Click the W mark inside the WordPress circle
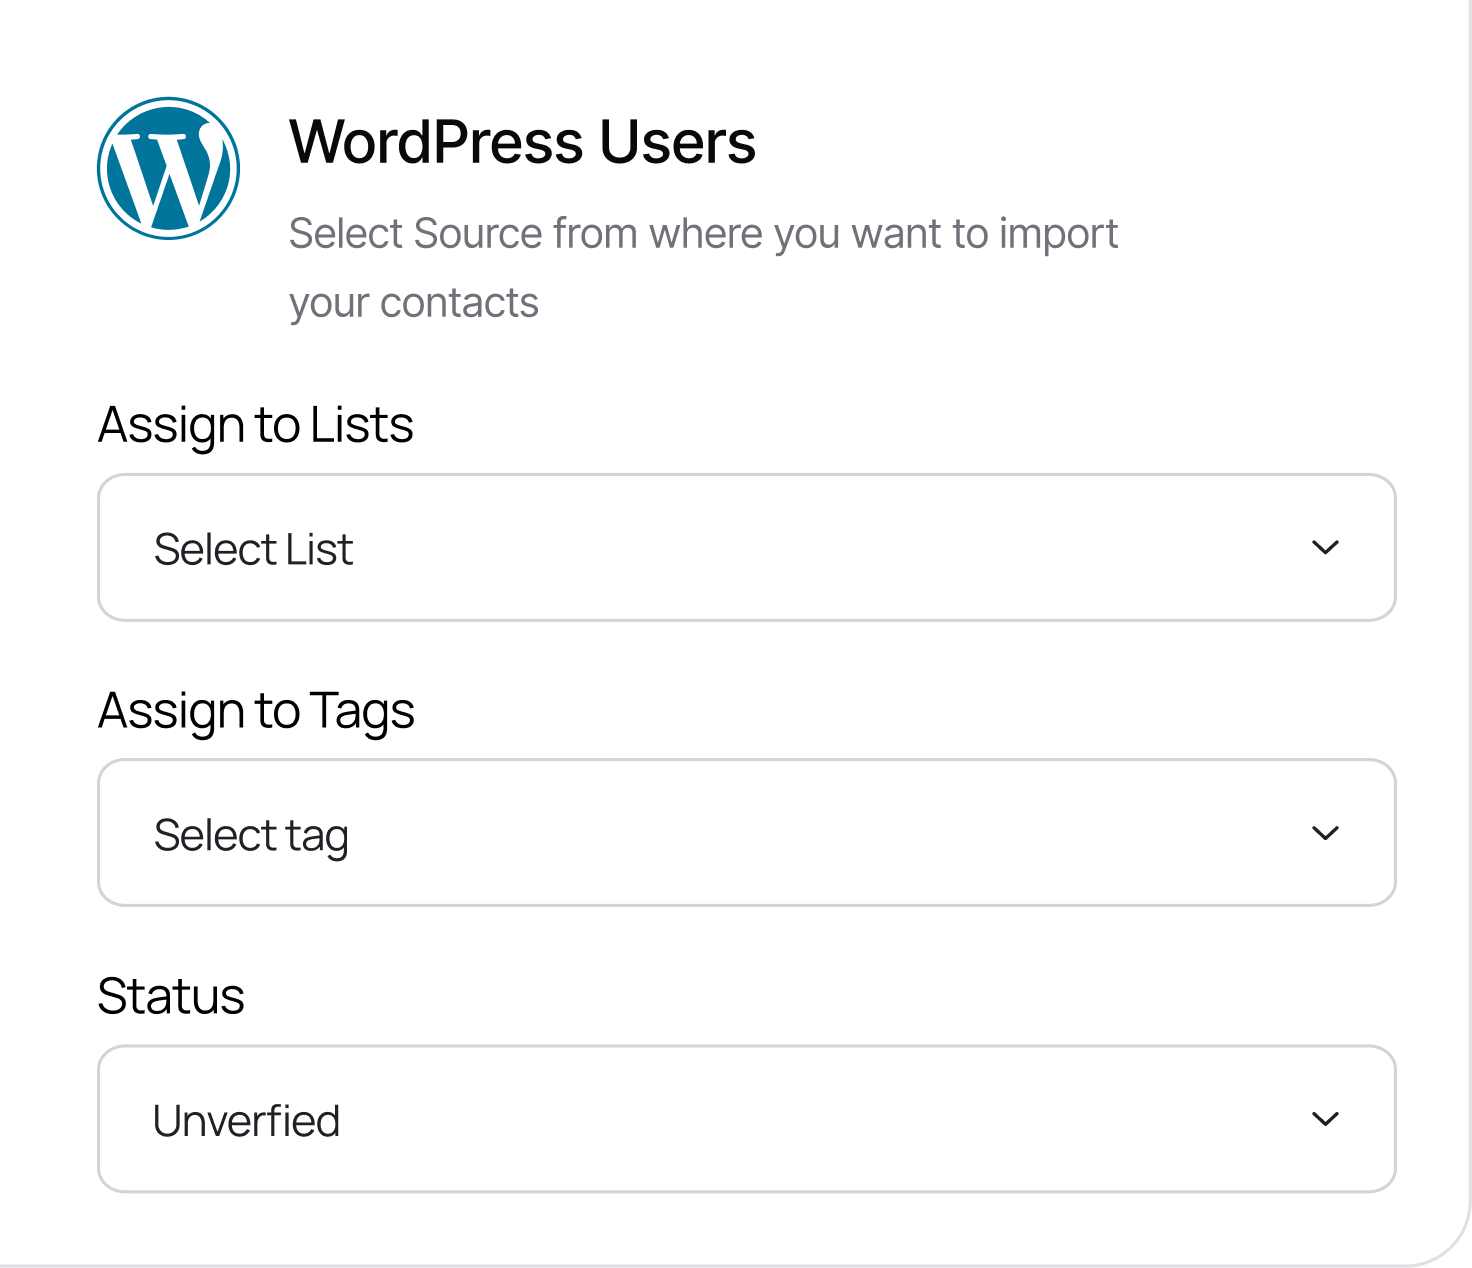Viewport: 1472px width, 1268px height. click(x=168, y=167)
